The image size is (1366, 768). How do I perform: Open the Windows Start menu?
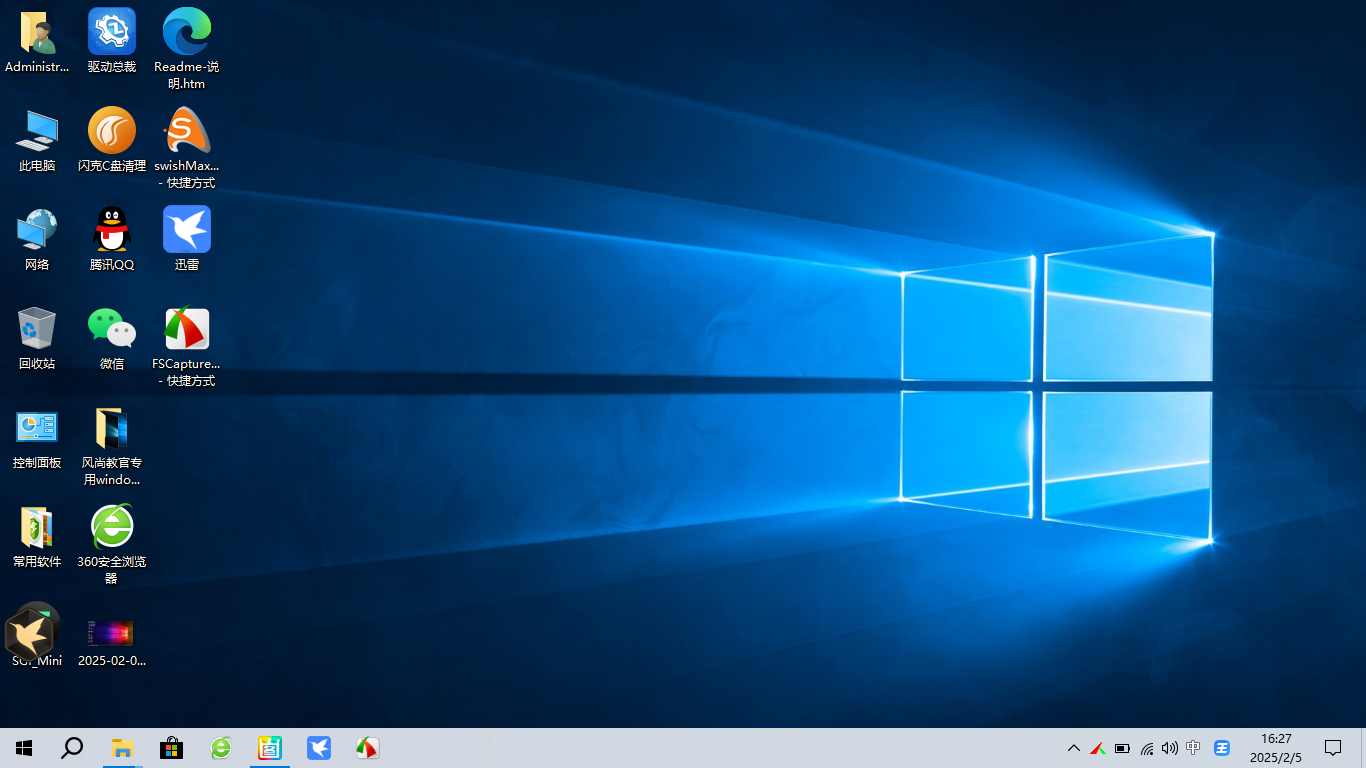click(24, 748)
